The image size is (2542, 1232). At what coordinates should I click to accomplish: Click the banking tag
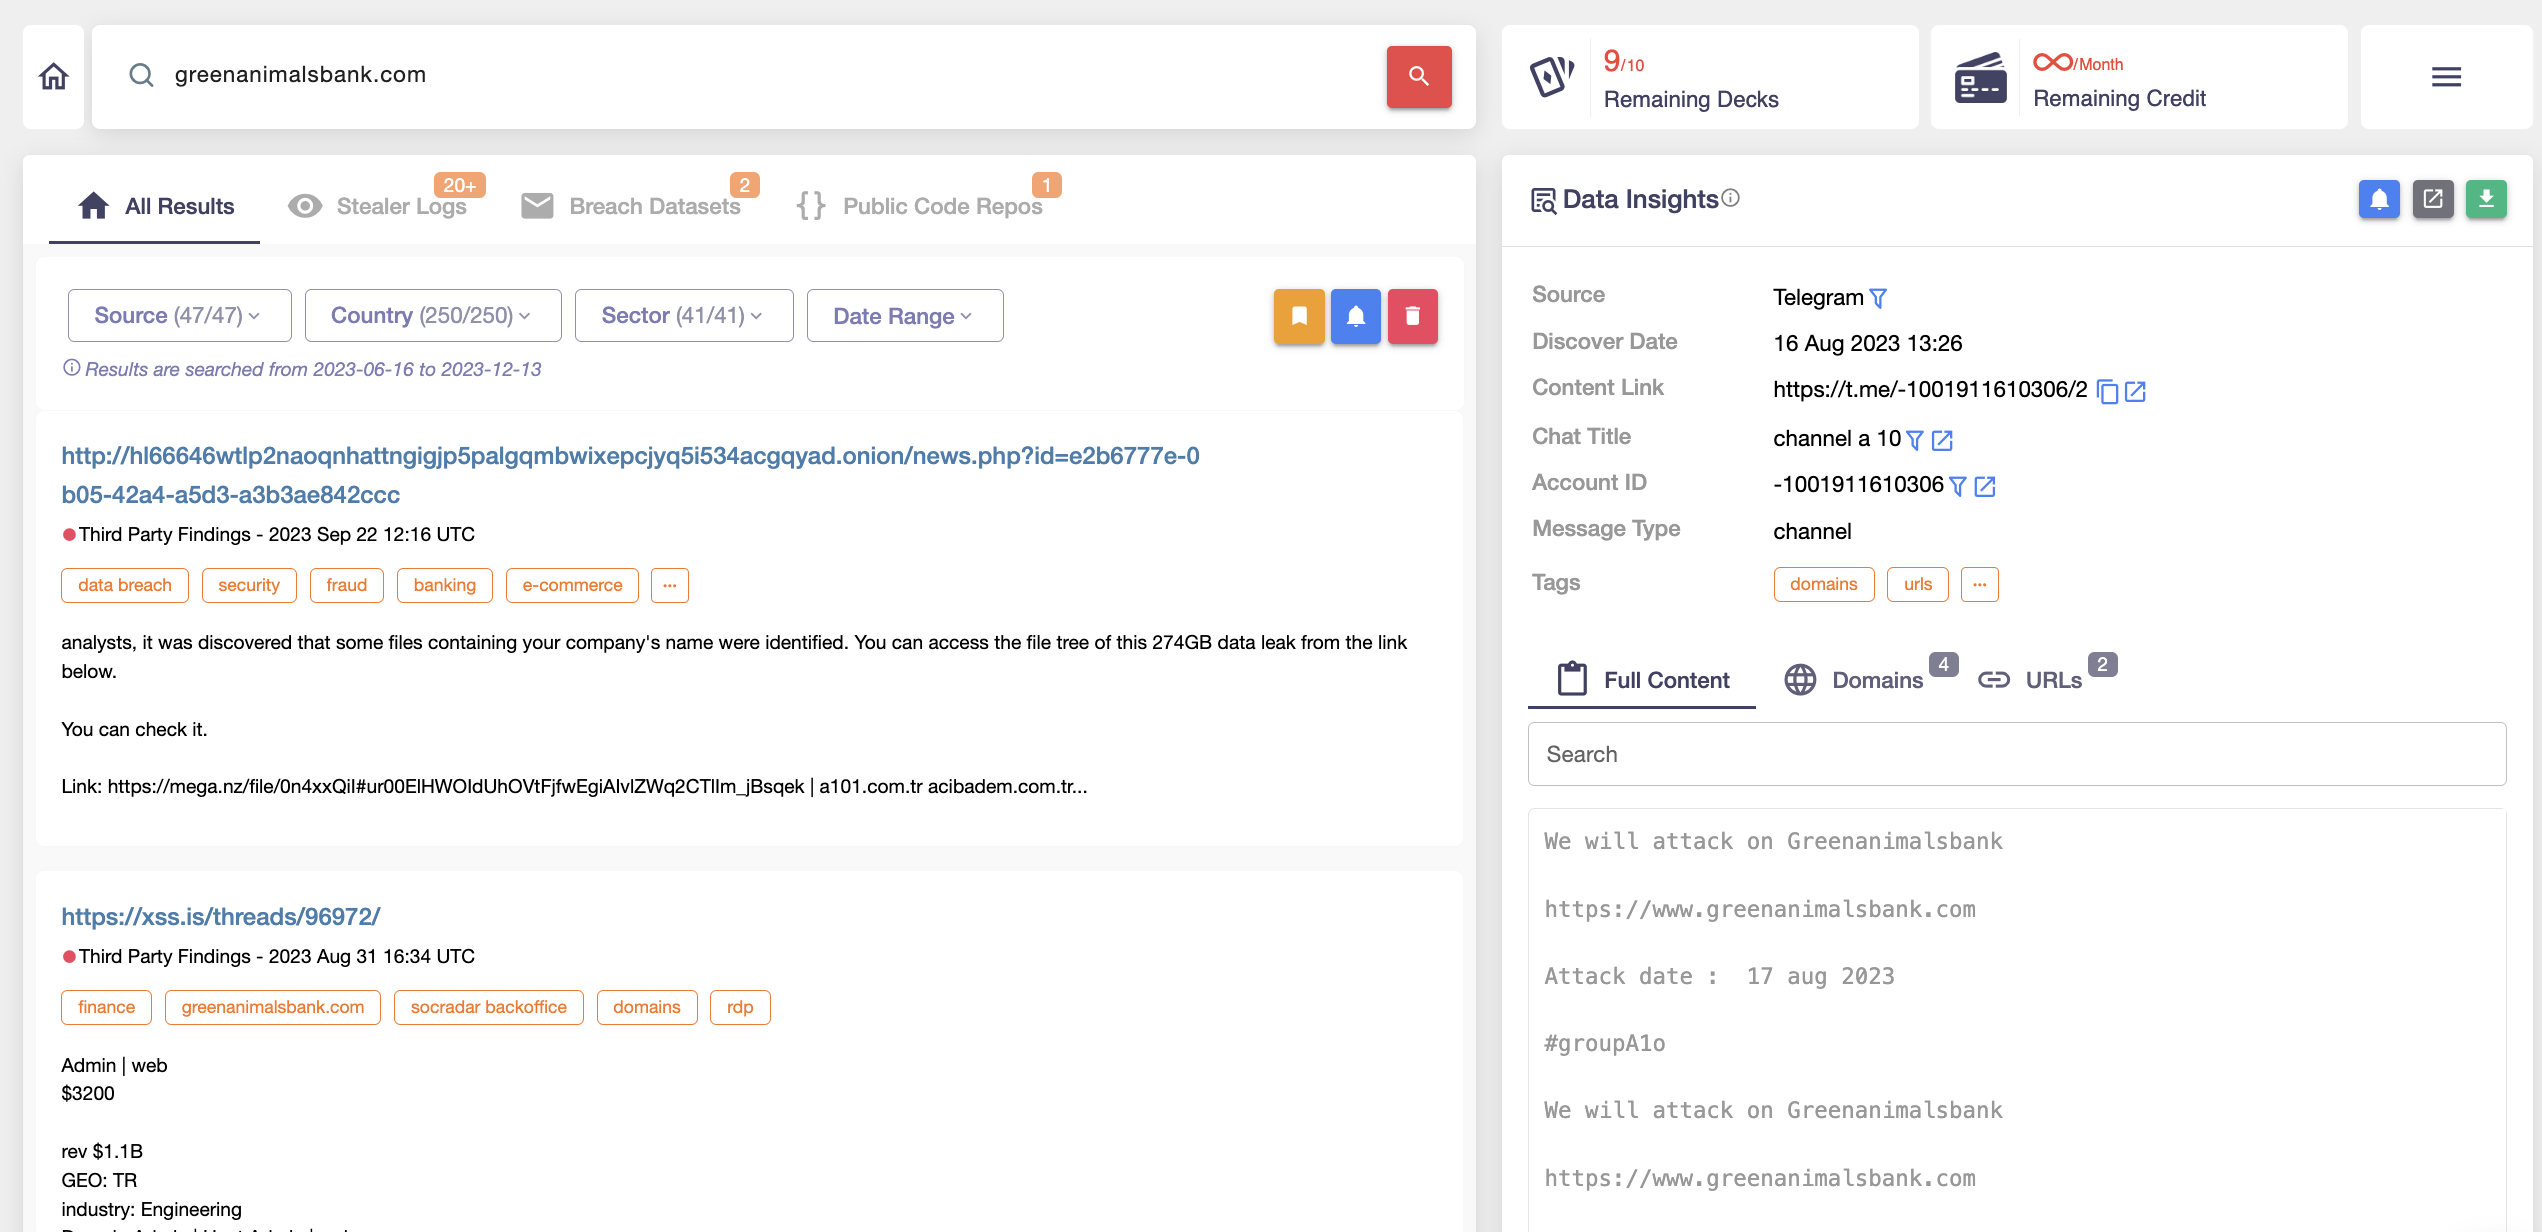tap(445, 585)
